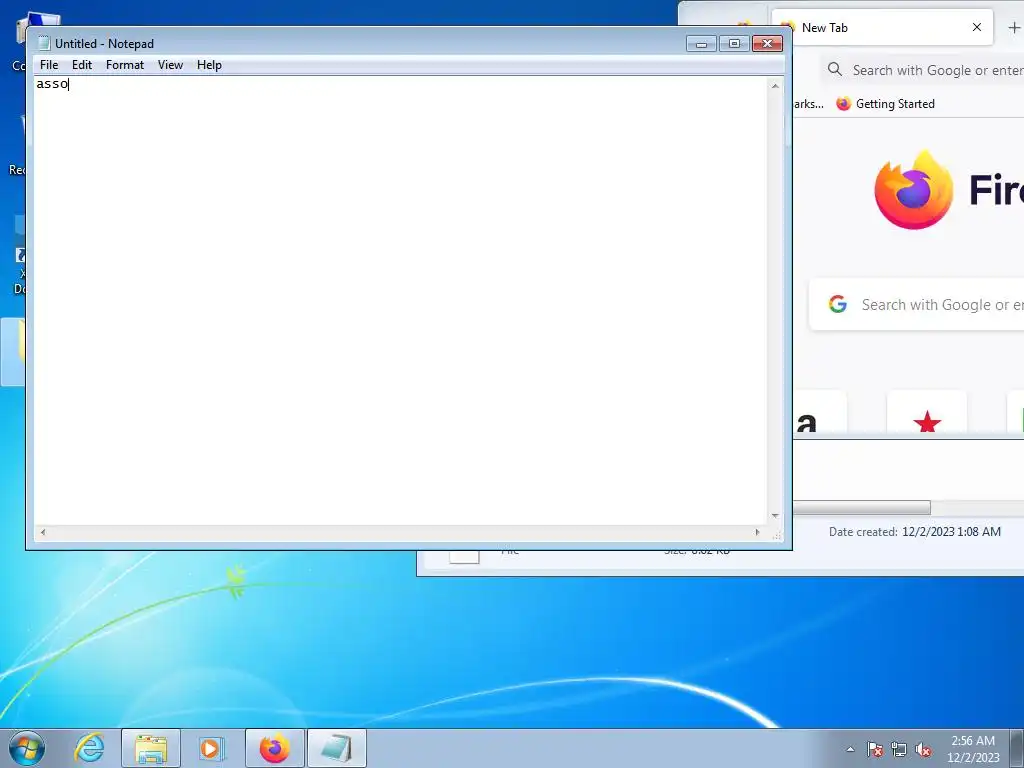The width and height of the screenshot is (1024, 768).
Task: Select the New Tab tab in Firefox
Action: pyautogui.click(x=882, y=27)
